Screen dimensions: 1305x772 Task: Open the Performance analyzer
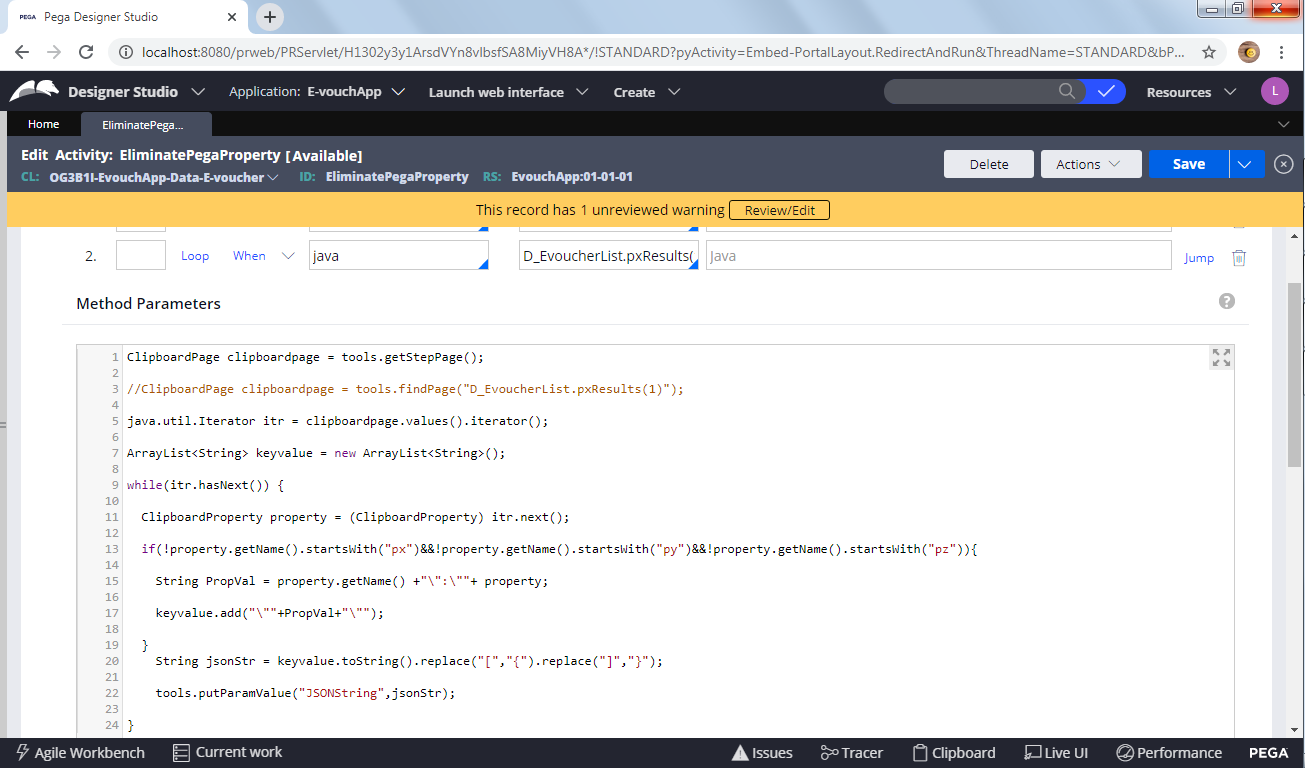point(1168,752)
